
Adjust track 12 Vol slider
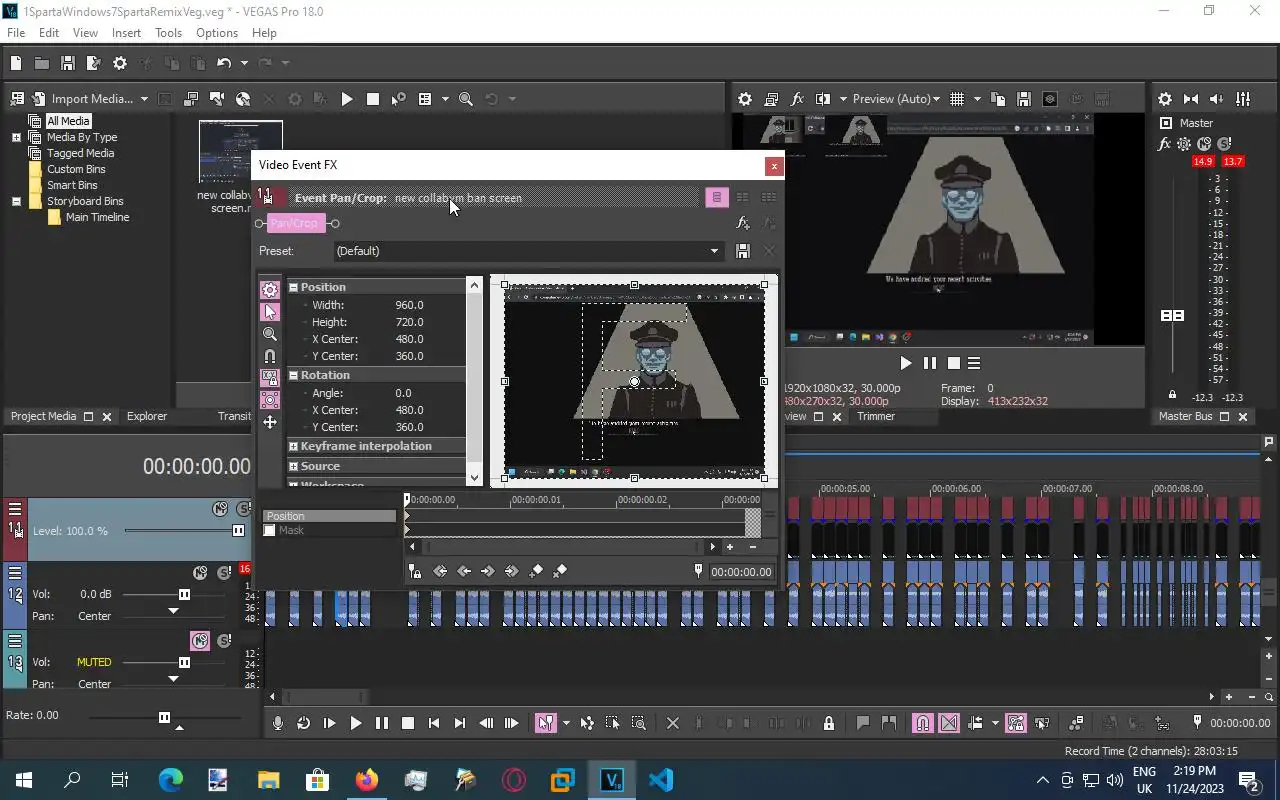(184, 594)
